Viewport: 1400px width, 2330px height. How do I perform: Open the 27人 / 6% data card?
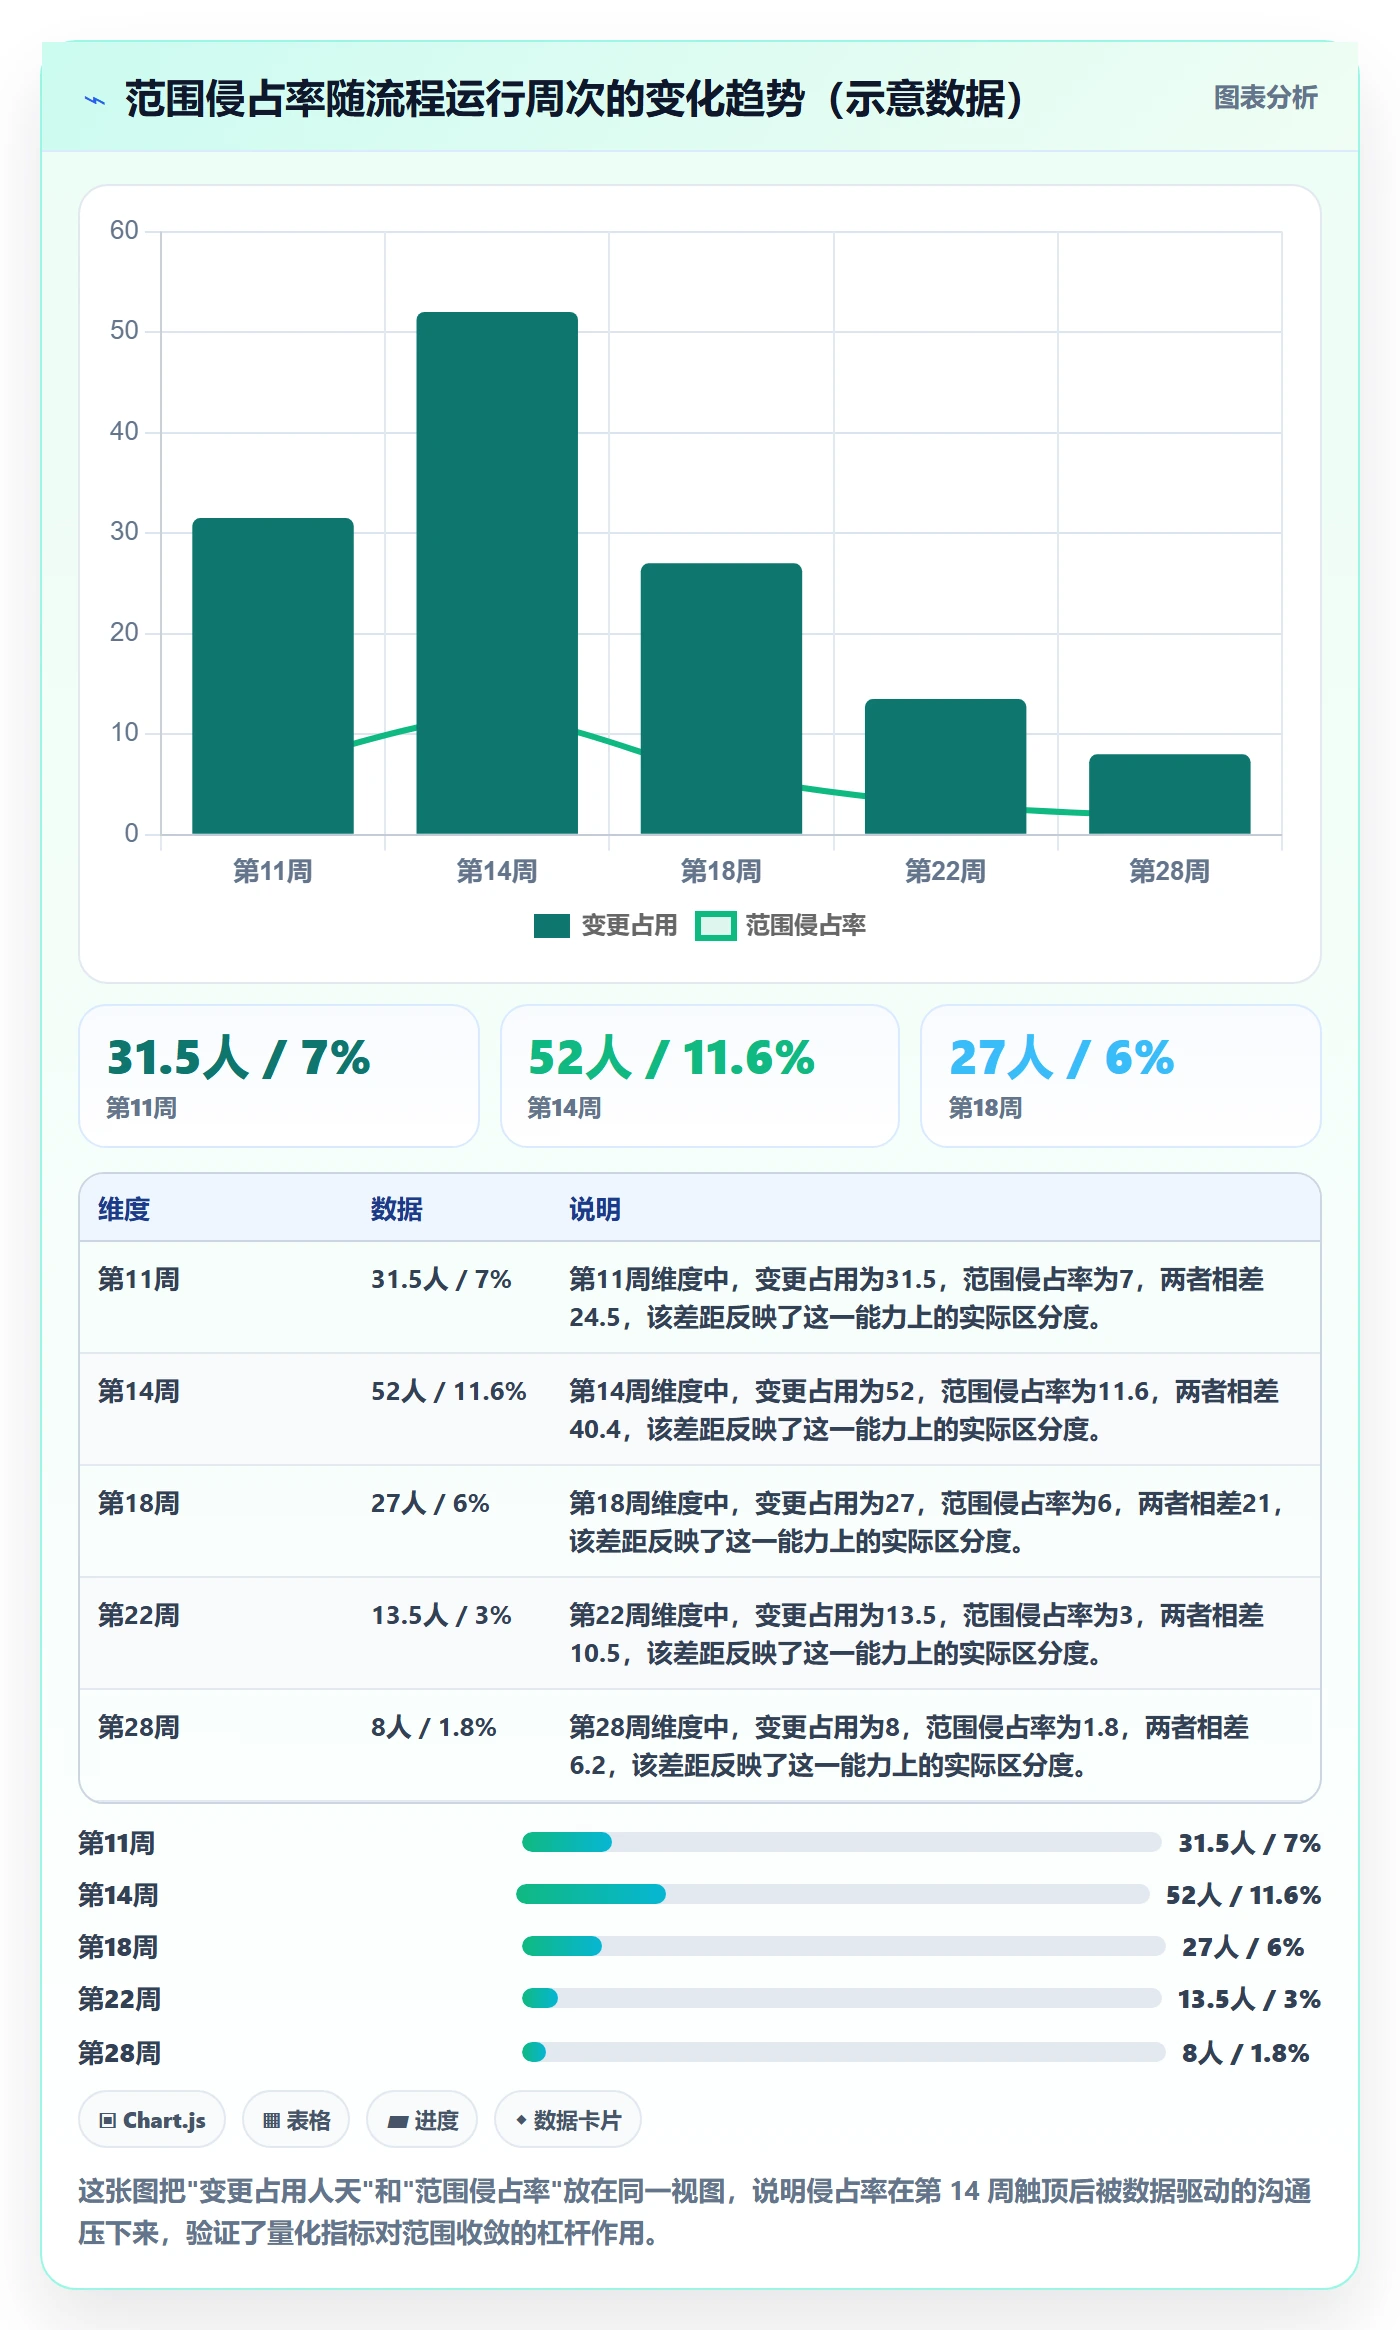[x=1121, y=1076]
